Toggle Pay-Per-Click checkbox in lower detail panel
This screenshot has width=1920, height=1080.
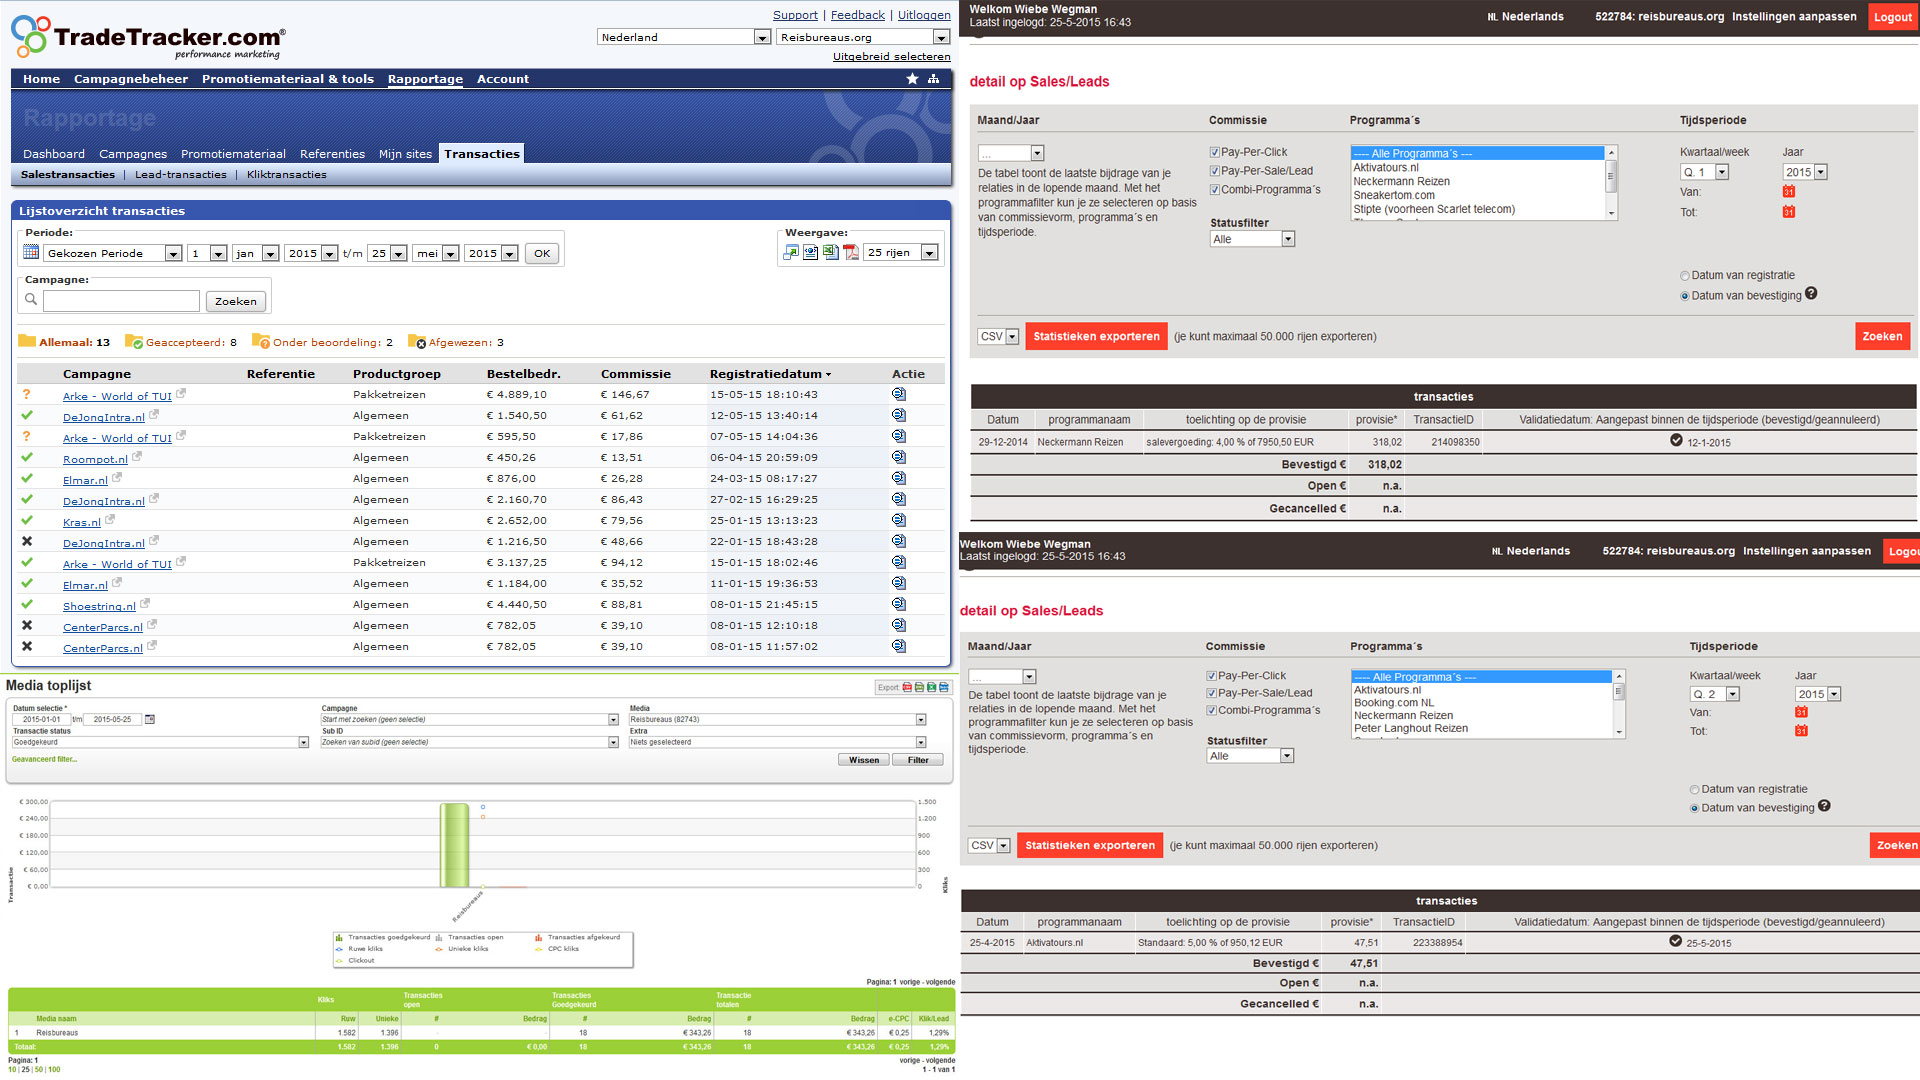tap(1212, 676)
